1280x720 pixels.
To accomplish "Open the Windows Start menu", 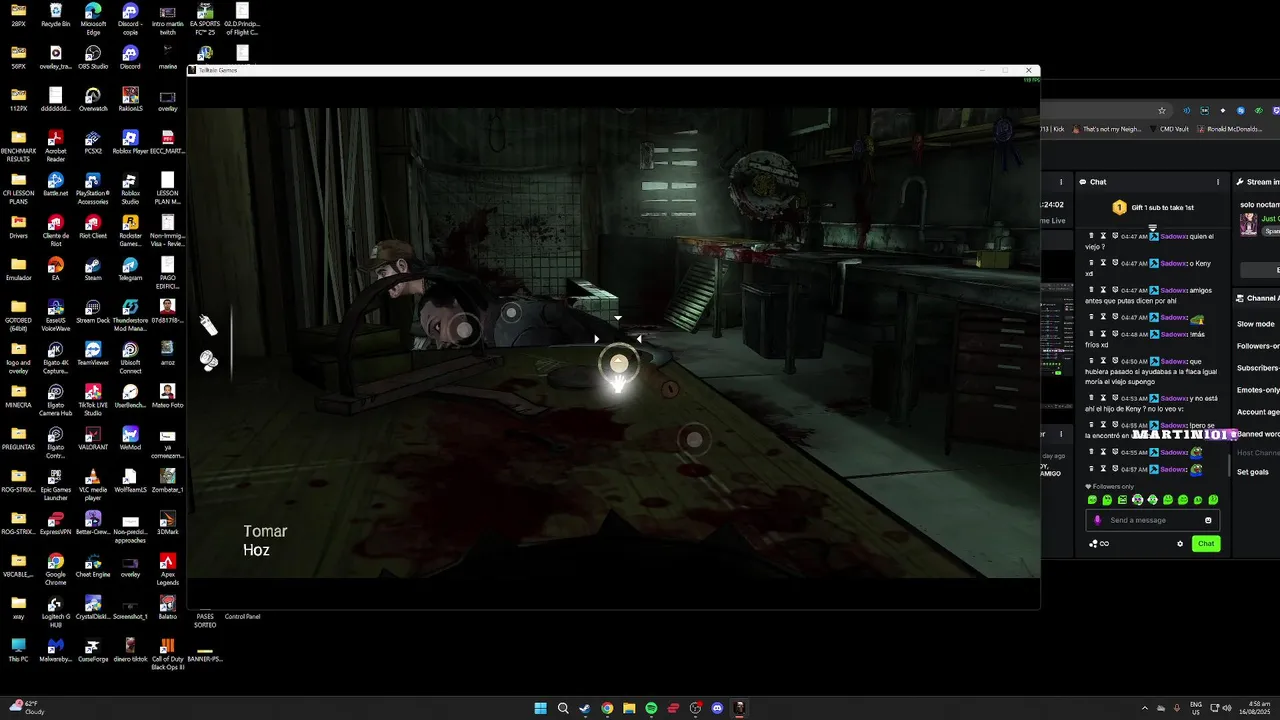I will (541, 708).
